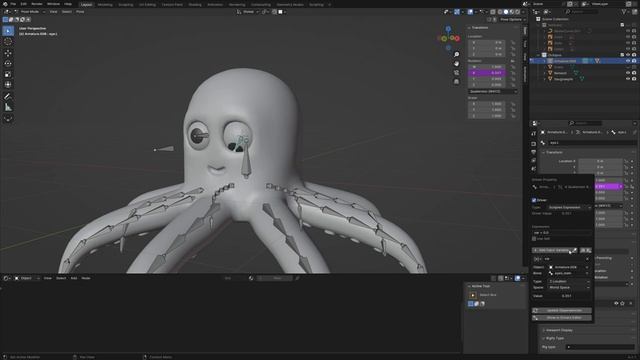Select the Breakdowner pose tool
The image size is (640, 360).
[8, 119]
